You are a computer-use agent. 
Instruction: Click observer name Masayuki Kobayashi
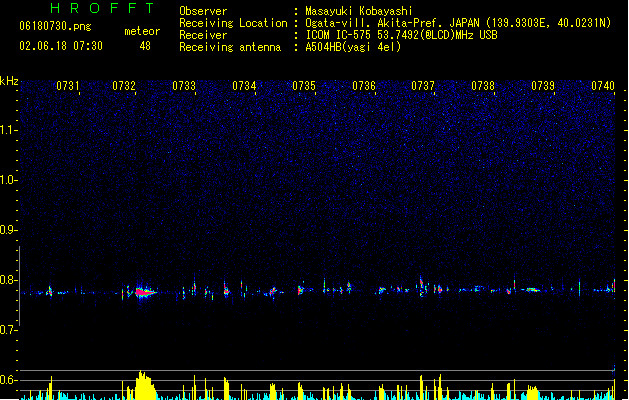(359, 11)
